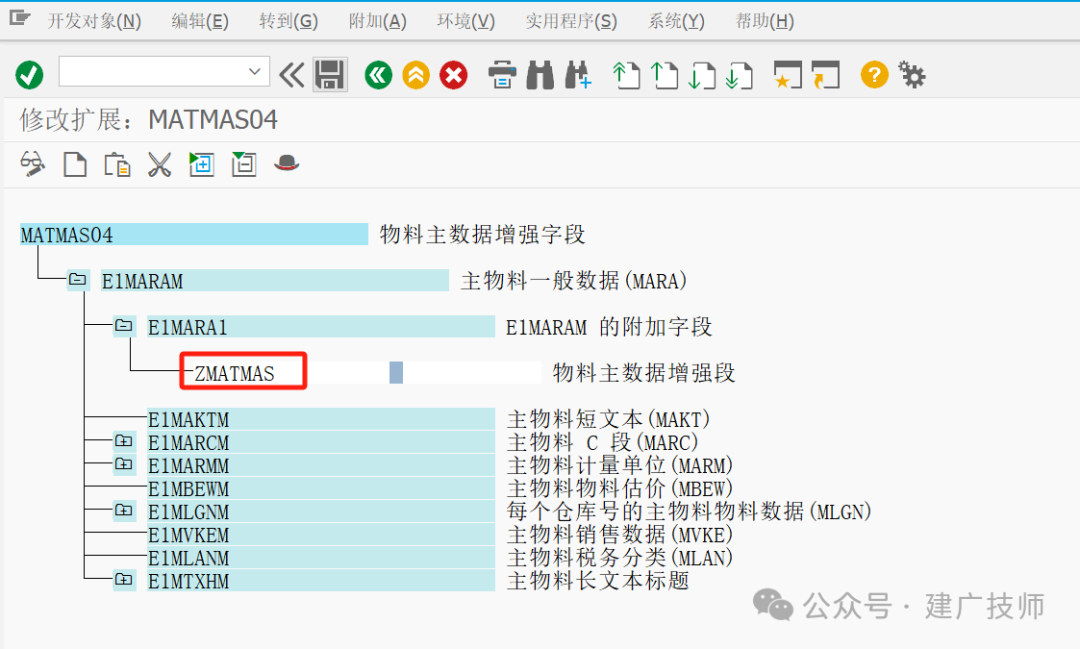The height and width of the screenshot is (649, 1080).
Task: Save using the floppy disk icon
Action: click(330, 74)
